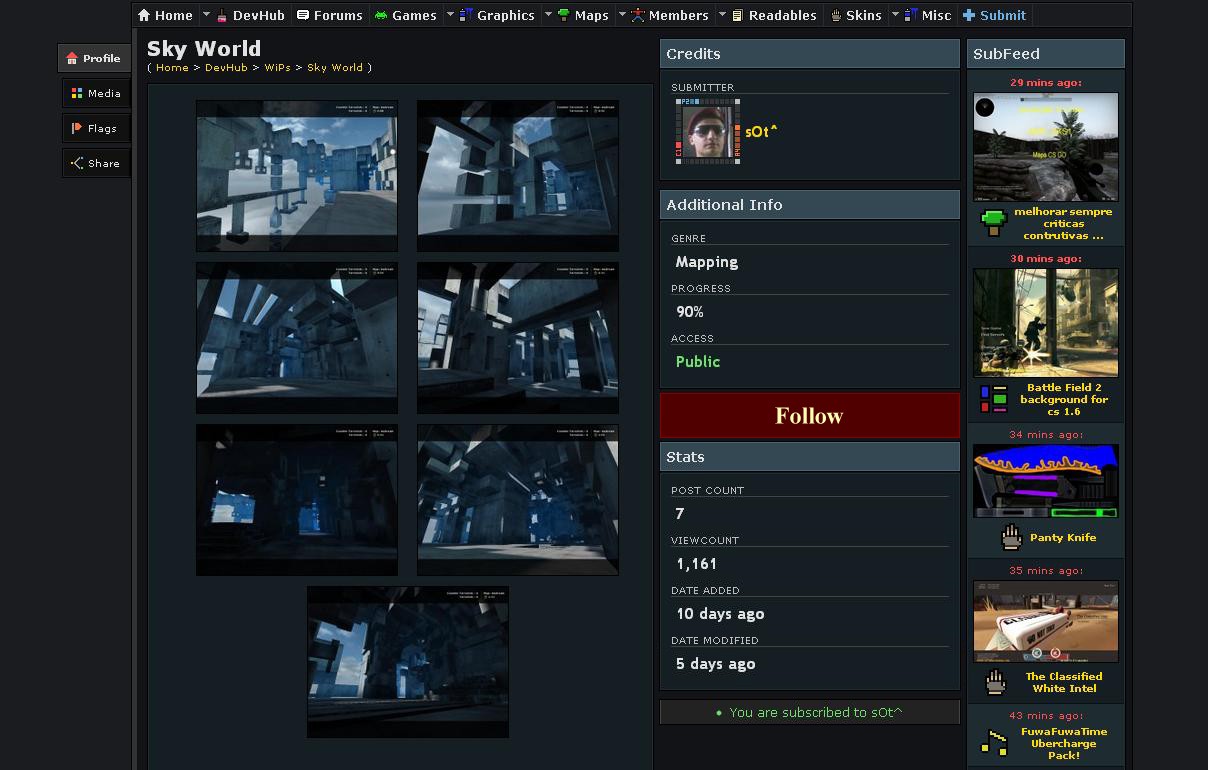The image size is (1208, 770).
Task: Click the Flags icon in sidebar
Action: click(77, 128)
